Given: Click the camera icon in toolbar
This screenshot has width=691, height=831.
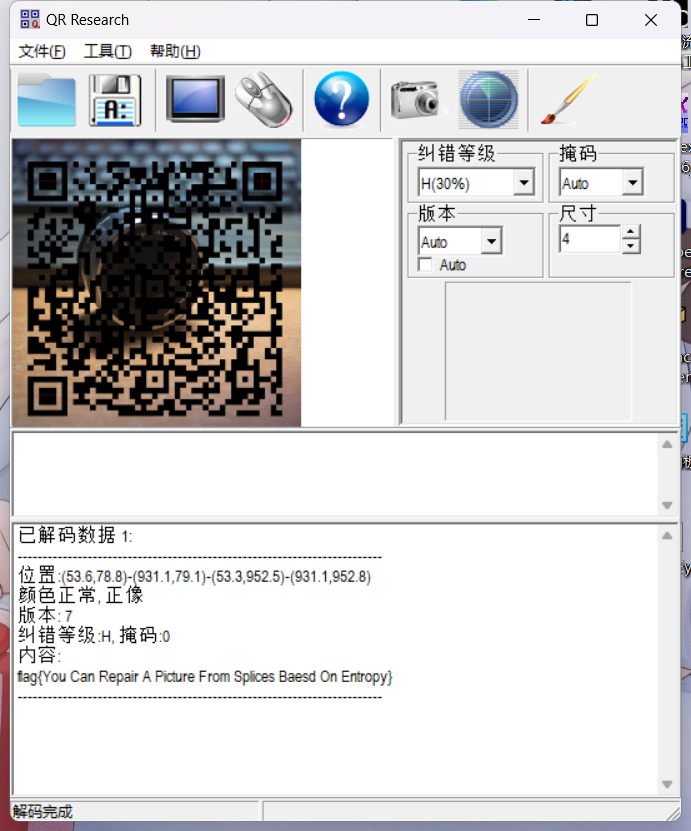Looking at the screenshot, I should pos(415,100).
